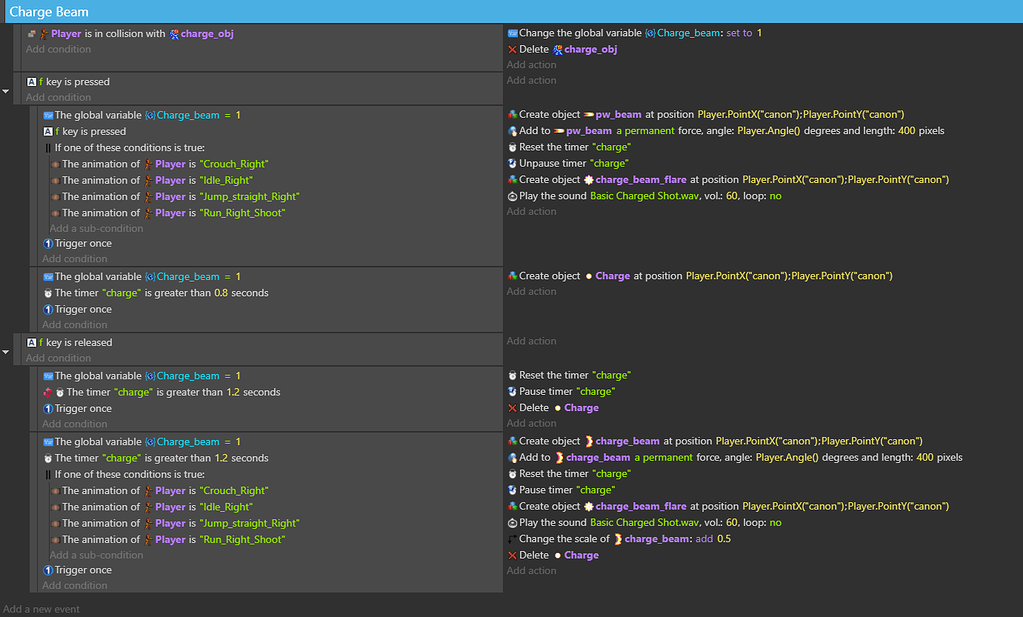Click 'Add condition' under 'f key is released'
The height and width of the screenshot is (617, 1023).
tap(58, 358)
